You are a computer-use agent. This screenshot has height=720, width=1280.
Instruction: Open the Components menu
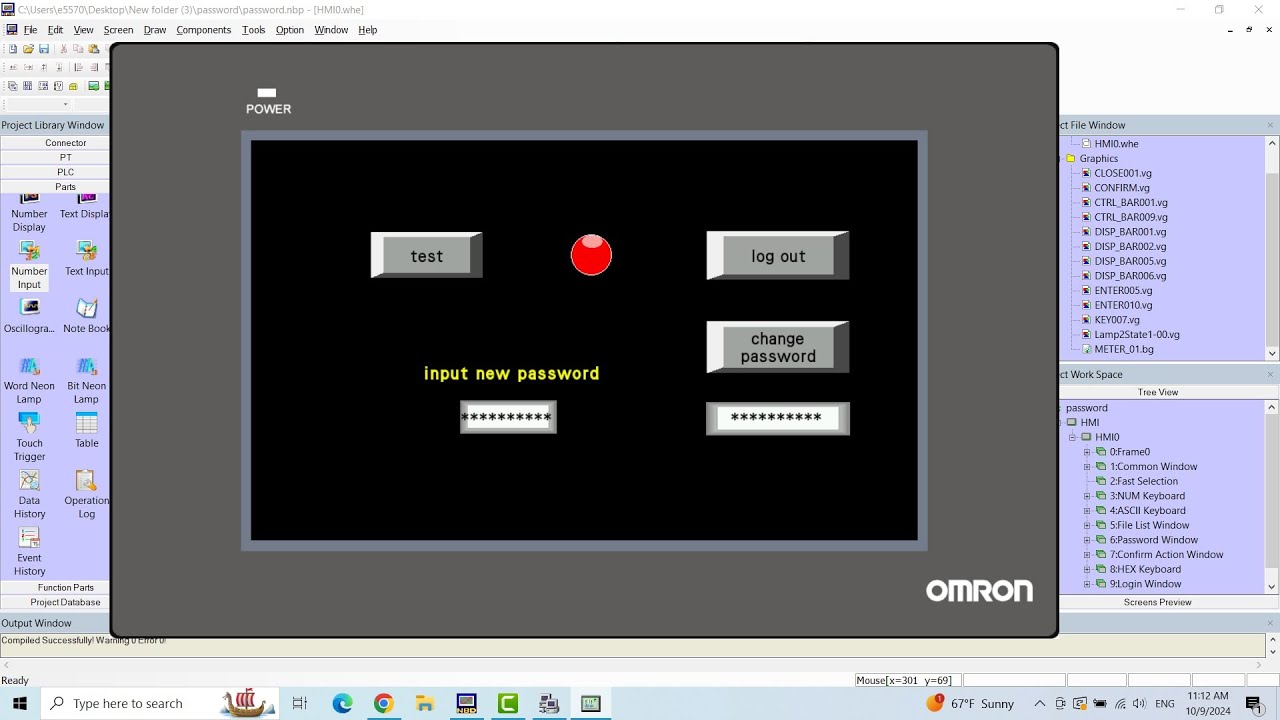pyautogui.click(x=203, y=30)
